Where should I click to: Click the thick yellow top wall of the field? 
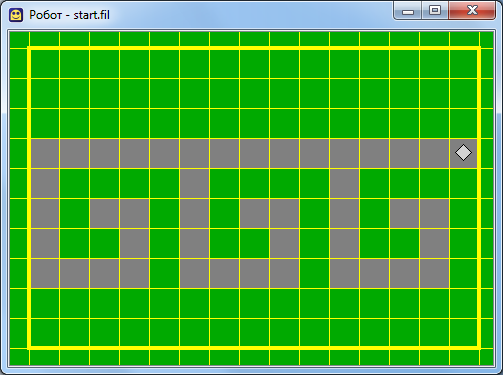click(x=254, y=49)
